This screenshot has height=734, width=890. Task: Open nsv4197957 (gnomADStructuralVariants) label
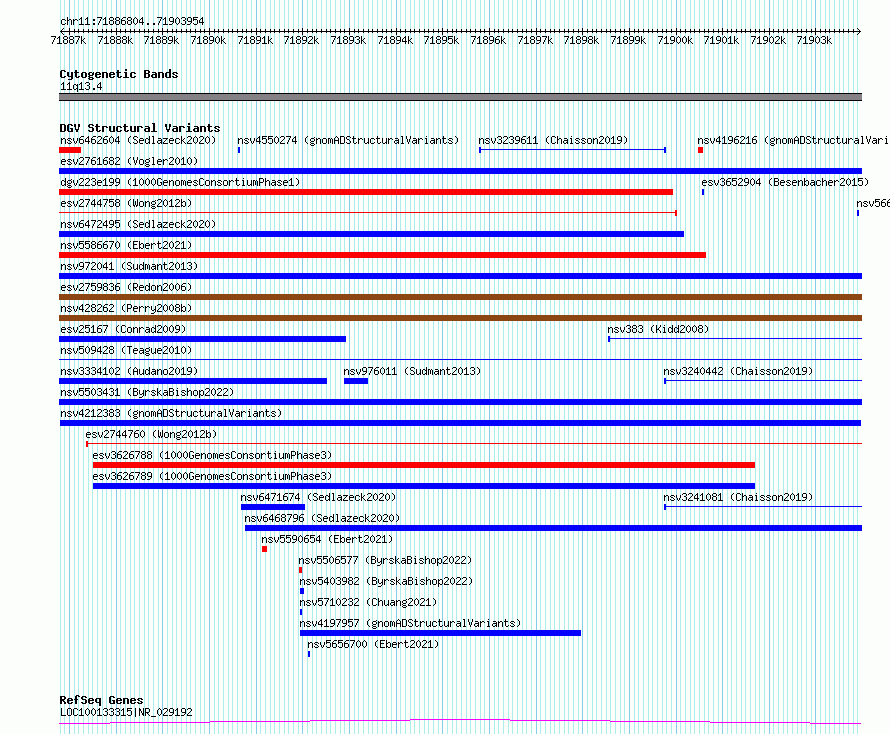(x=410, y=623)
